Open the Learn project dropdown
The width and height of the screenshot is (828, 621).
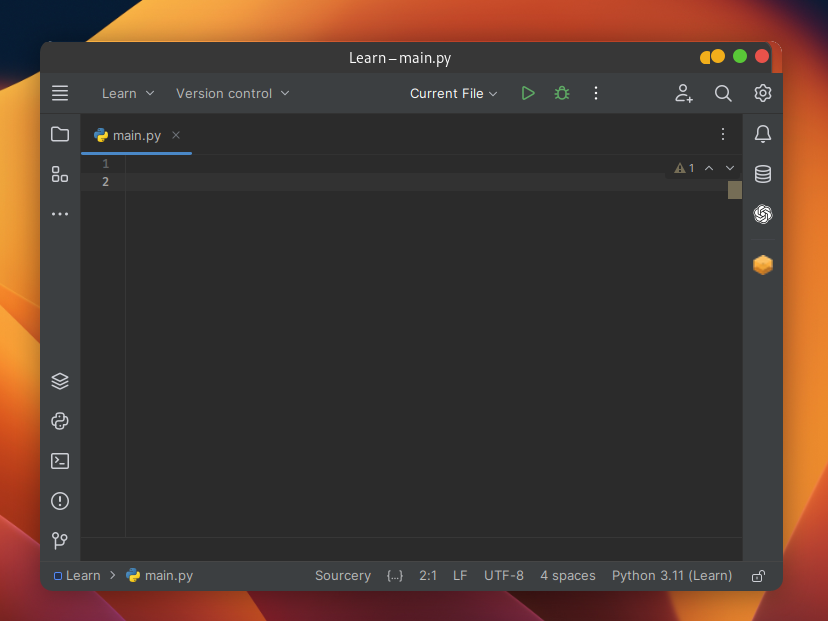[x=127, y=93]
